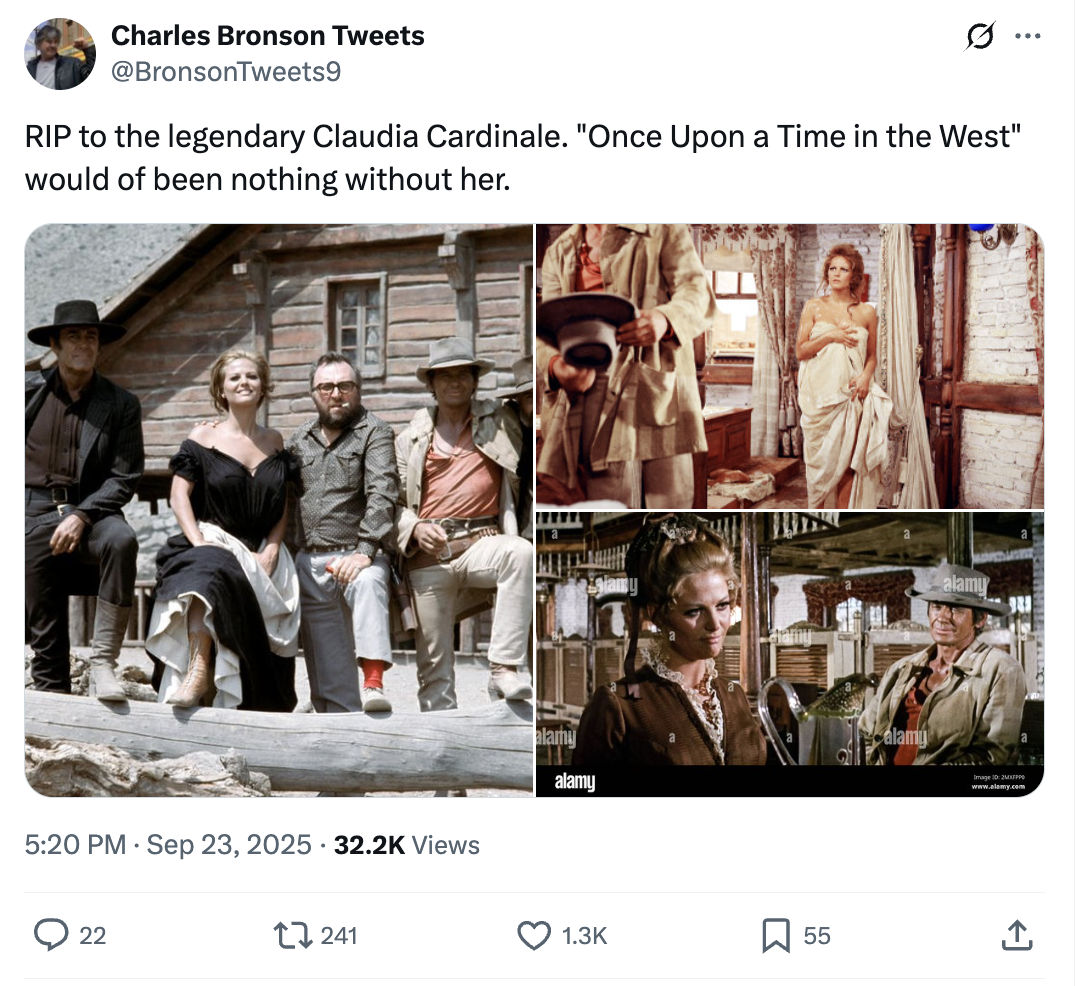
Task: Click the 55 bookmarks count
Action: [817, 935]
